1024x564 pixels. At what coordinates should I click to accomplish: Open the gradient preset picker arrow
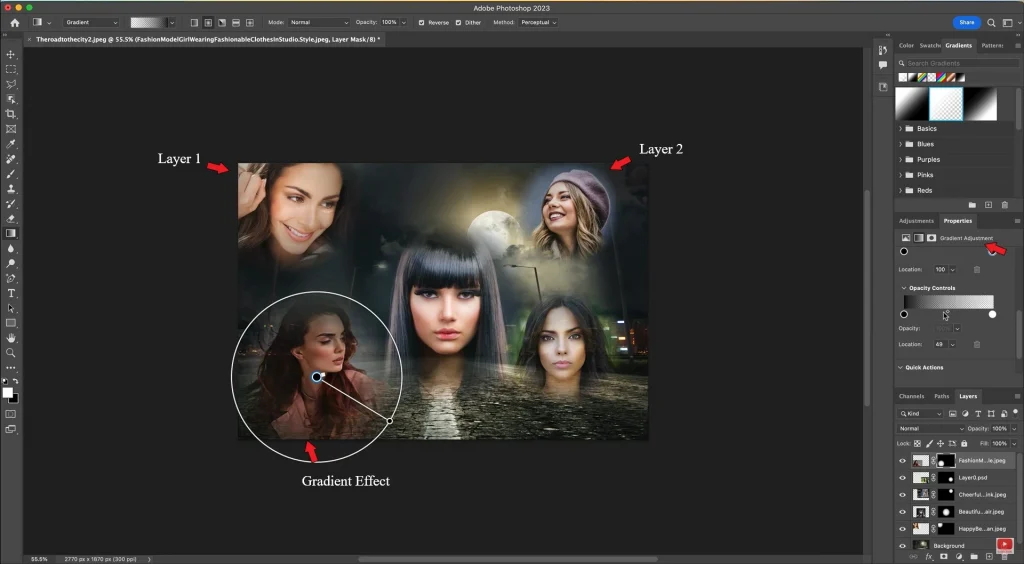point(172,22)
